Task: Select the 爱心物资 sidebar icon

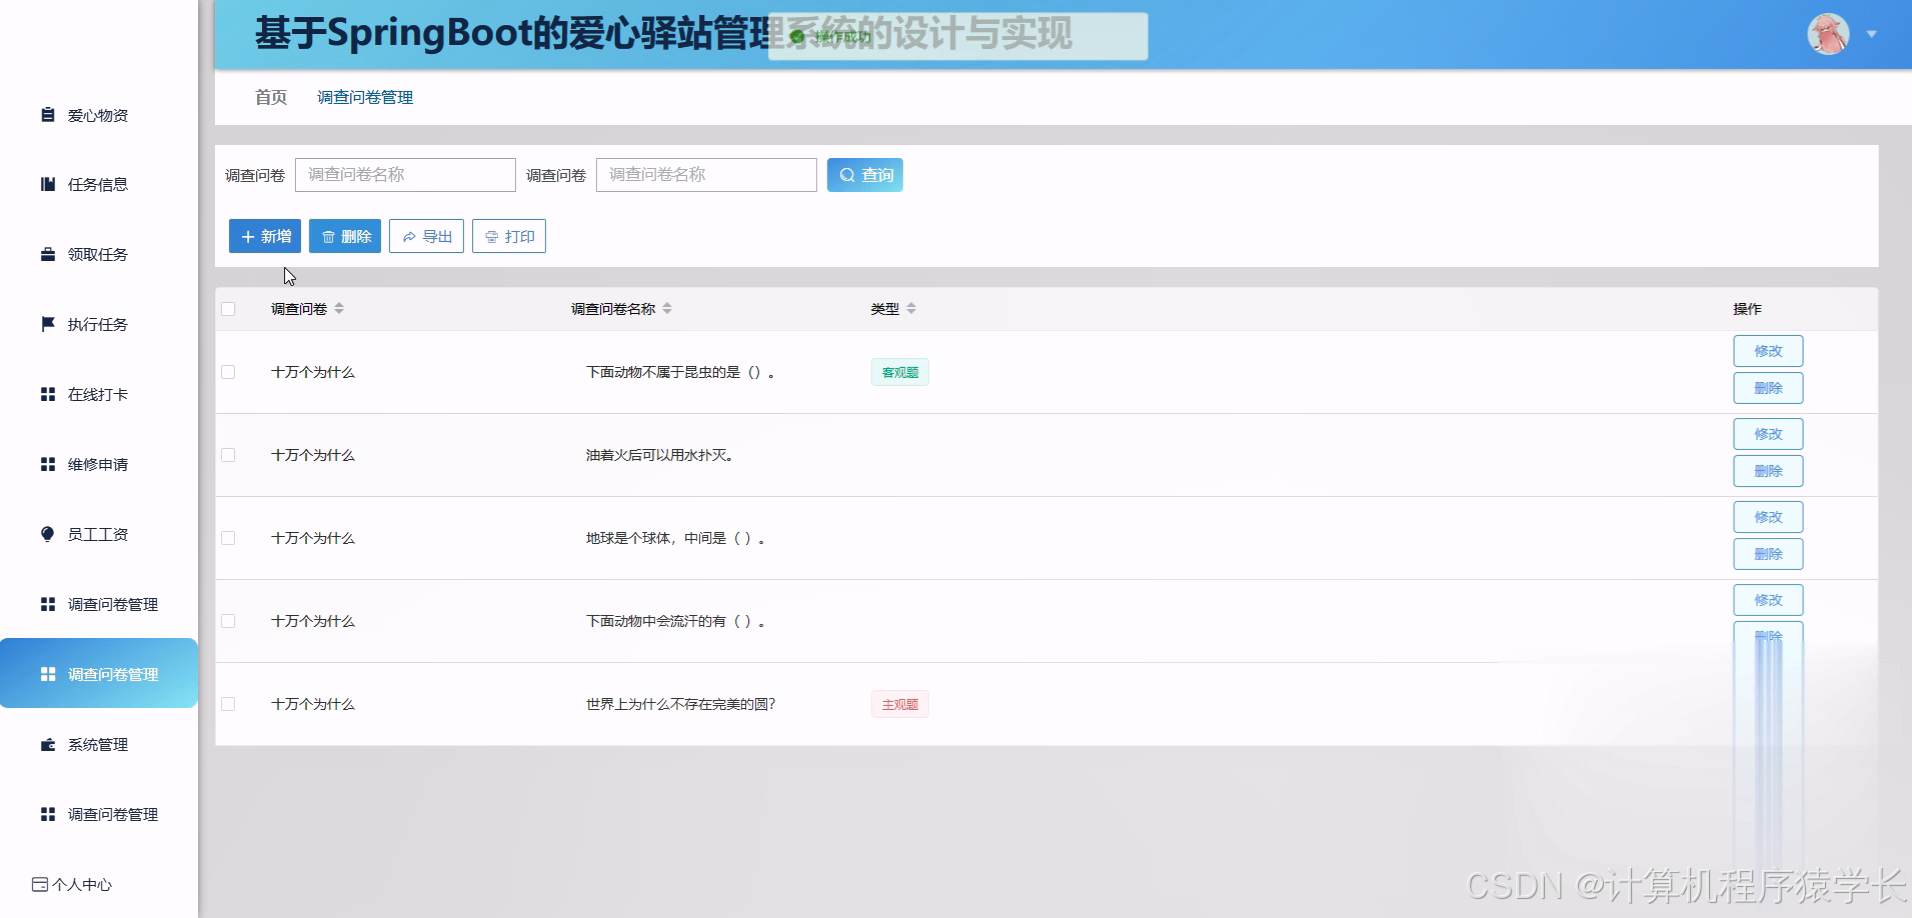Action: pyautogui.click(x=46, y=115)
